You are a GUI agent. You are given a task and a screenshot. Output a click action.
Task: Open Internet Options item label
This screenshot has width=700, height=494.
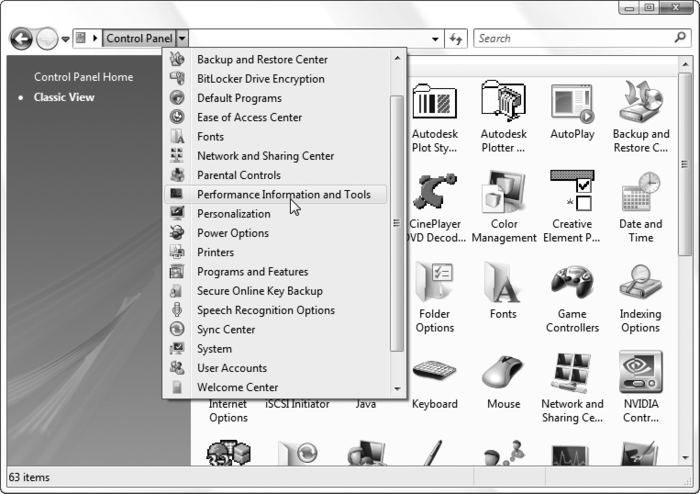[x=228, y=411]
